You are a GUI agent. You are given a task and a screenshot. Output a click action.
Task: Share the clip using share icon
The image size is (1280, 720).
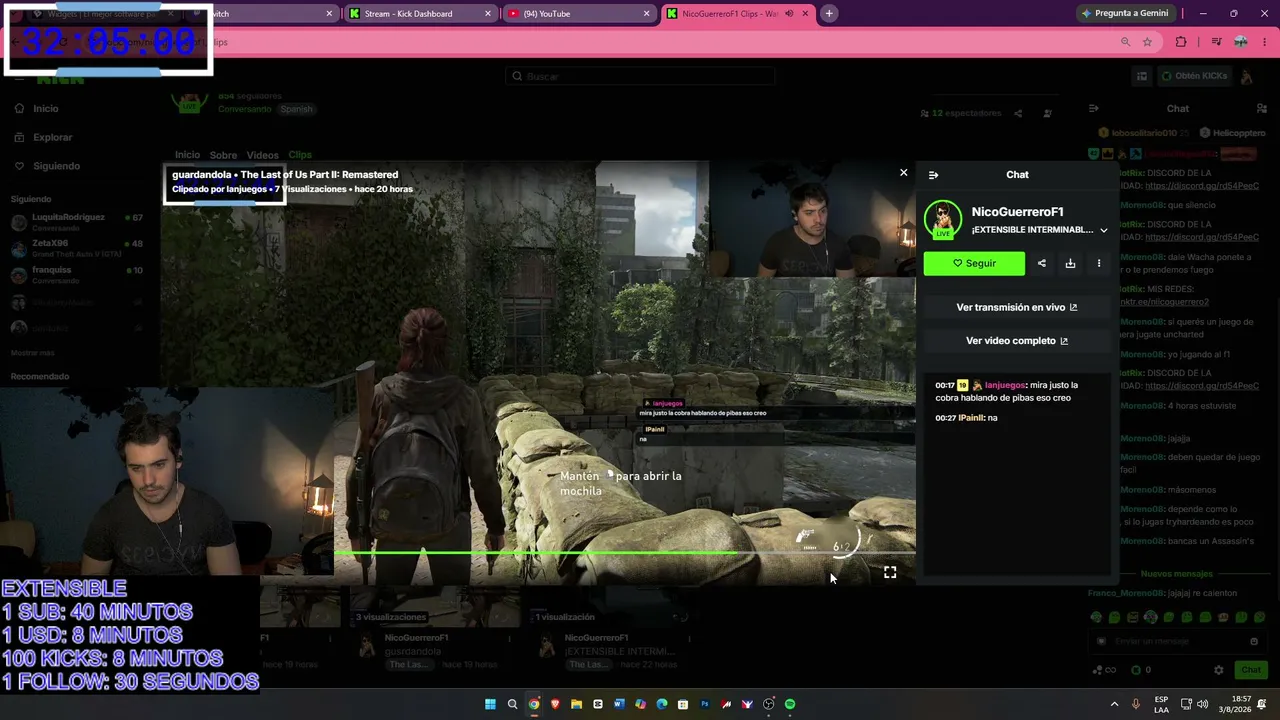coord(1042,263)
